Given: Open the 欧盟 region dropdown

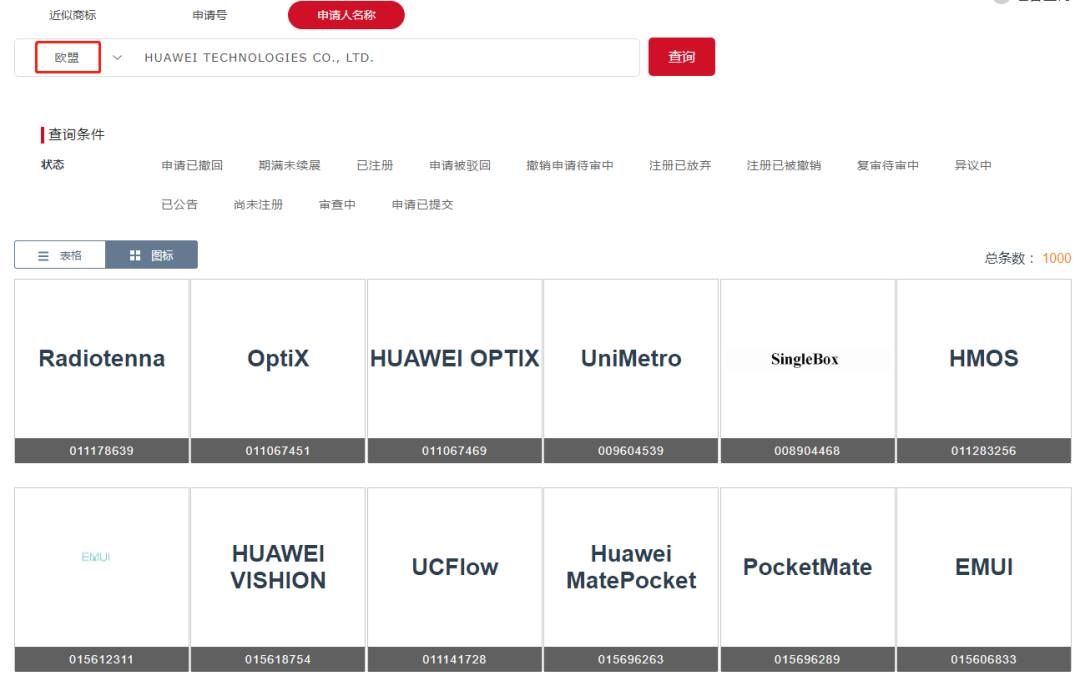Looking at the screenshot, I should [x=68, y=57].
